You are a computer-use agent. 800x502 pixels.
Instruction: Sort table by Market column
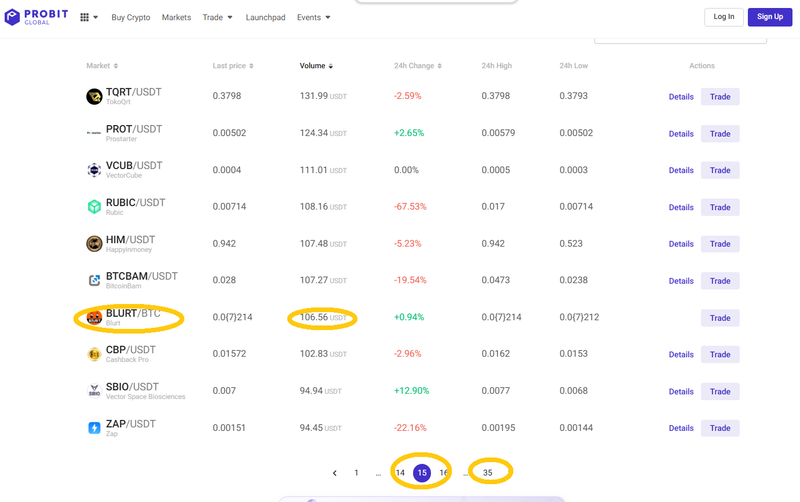(x=102, y=66)
